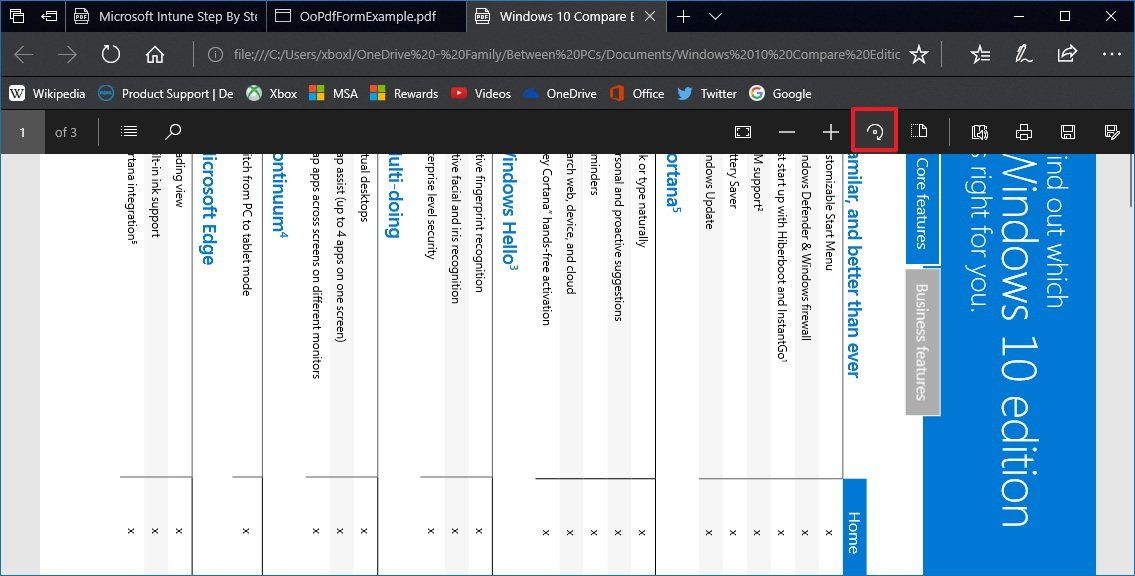Open Product Support Dell favorite
This screenshot has height=576, width=1135.
tap(166, 93)
